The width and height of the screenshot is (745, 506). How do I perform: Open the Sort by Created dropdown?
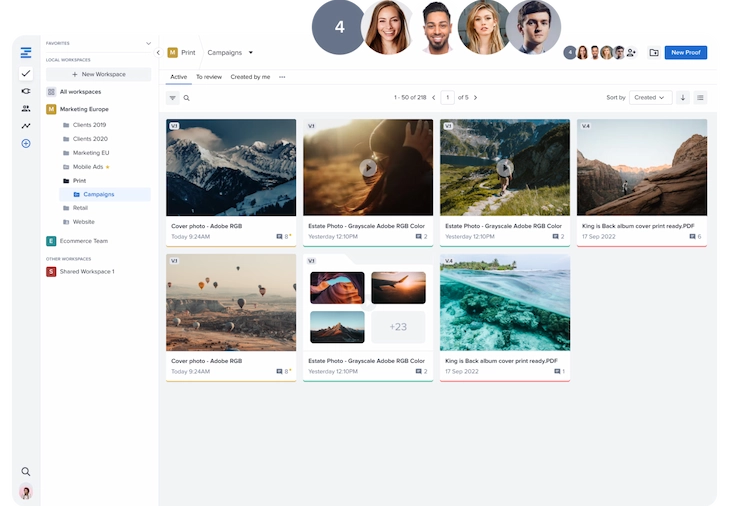point(650,97)
